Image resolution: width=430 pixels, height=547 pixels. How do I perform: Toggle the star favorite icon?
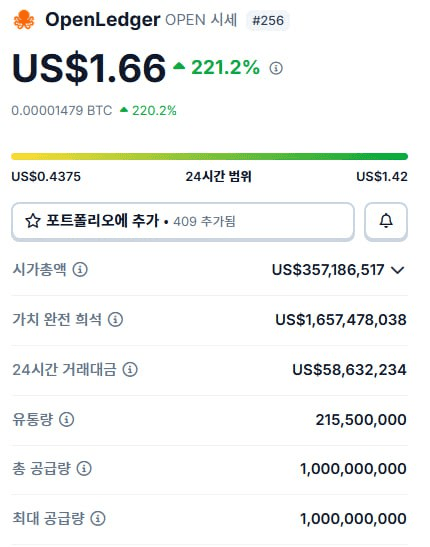(x=33, y=221)
